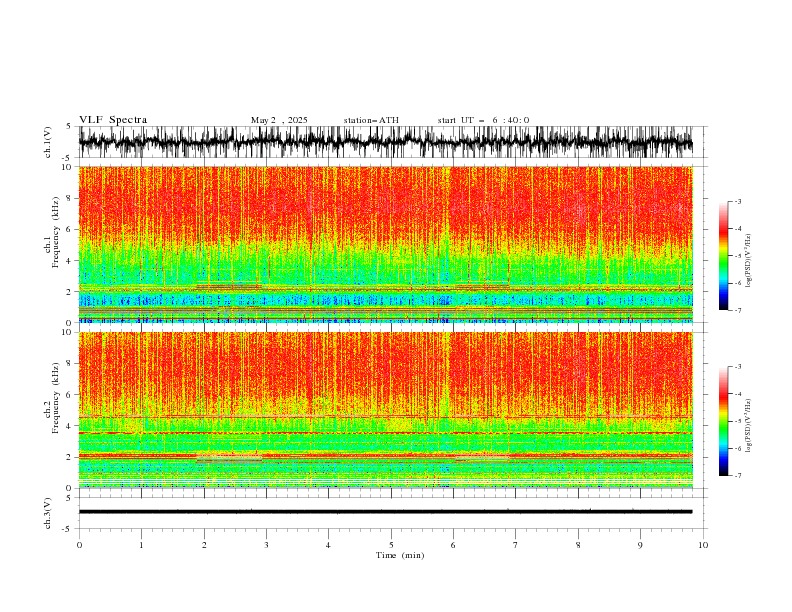Click the time axis tick label '7'
Viewport: 792px width, 612px height.
(516, 545)
